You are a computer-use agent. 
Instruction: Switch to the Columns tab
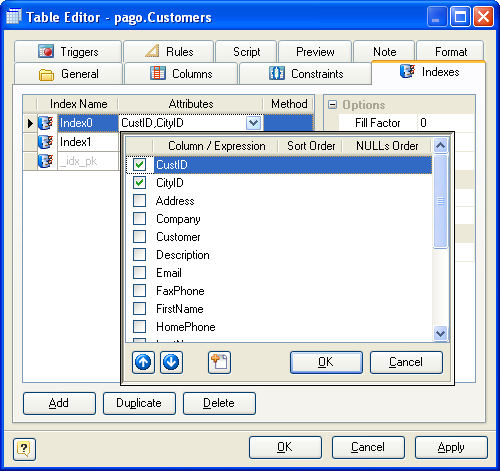[x=181, y=74]
